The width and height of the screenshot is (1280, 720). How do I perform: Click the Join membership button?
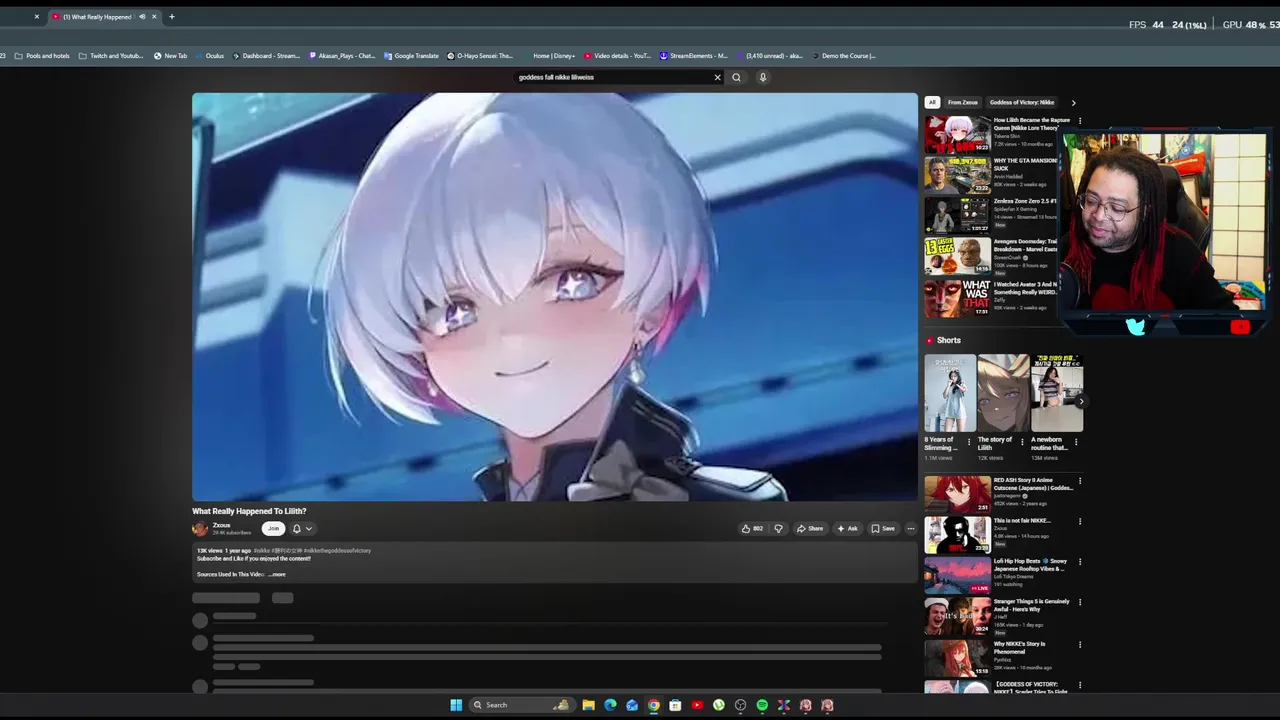click(x=273, y=529)
